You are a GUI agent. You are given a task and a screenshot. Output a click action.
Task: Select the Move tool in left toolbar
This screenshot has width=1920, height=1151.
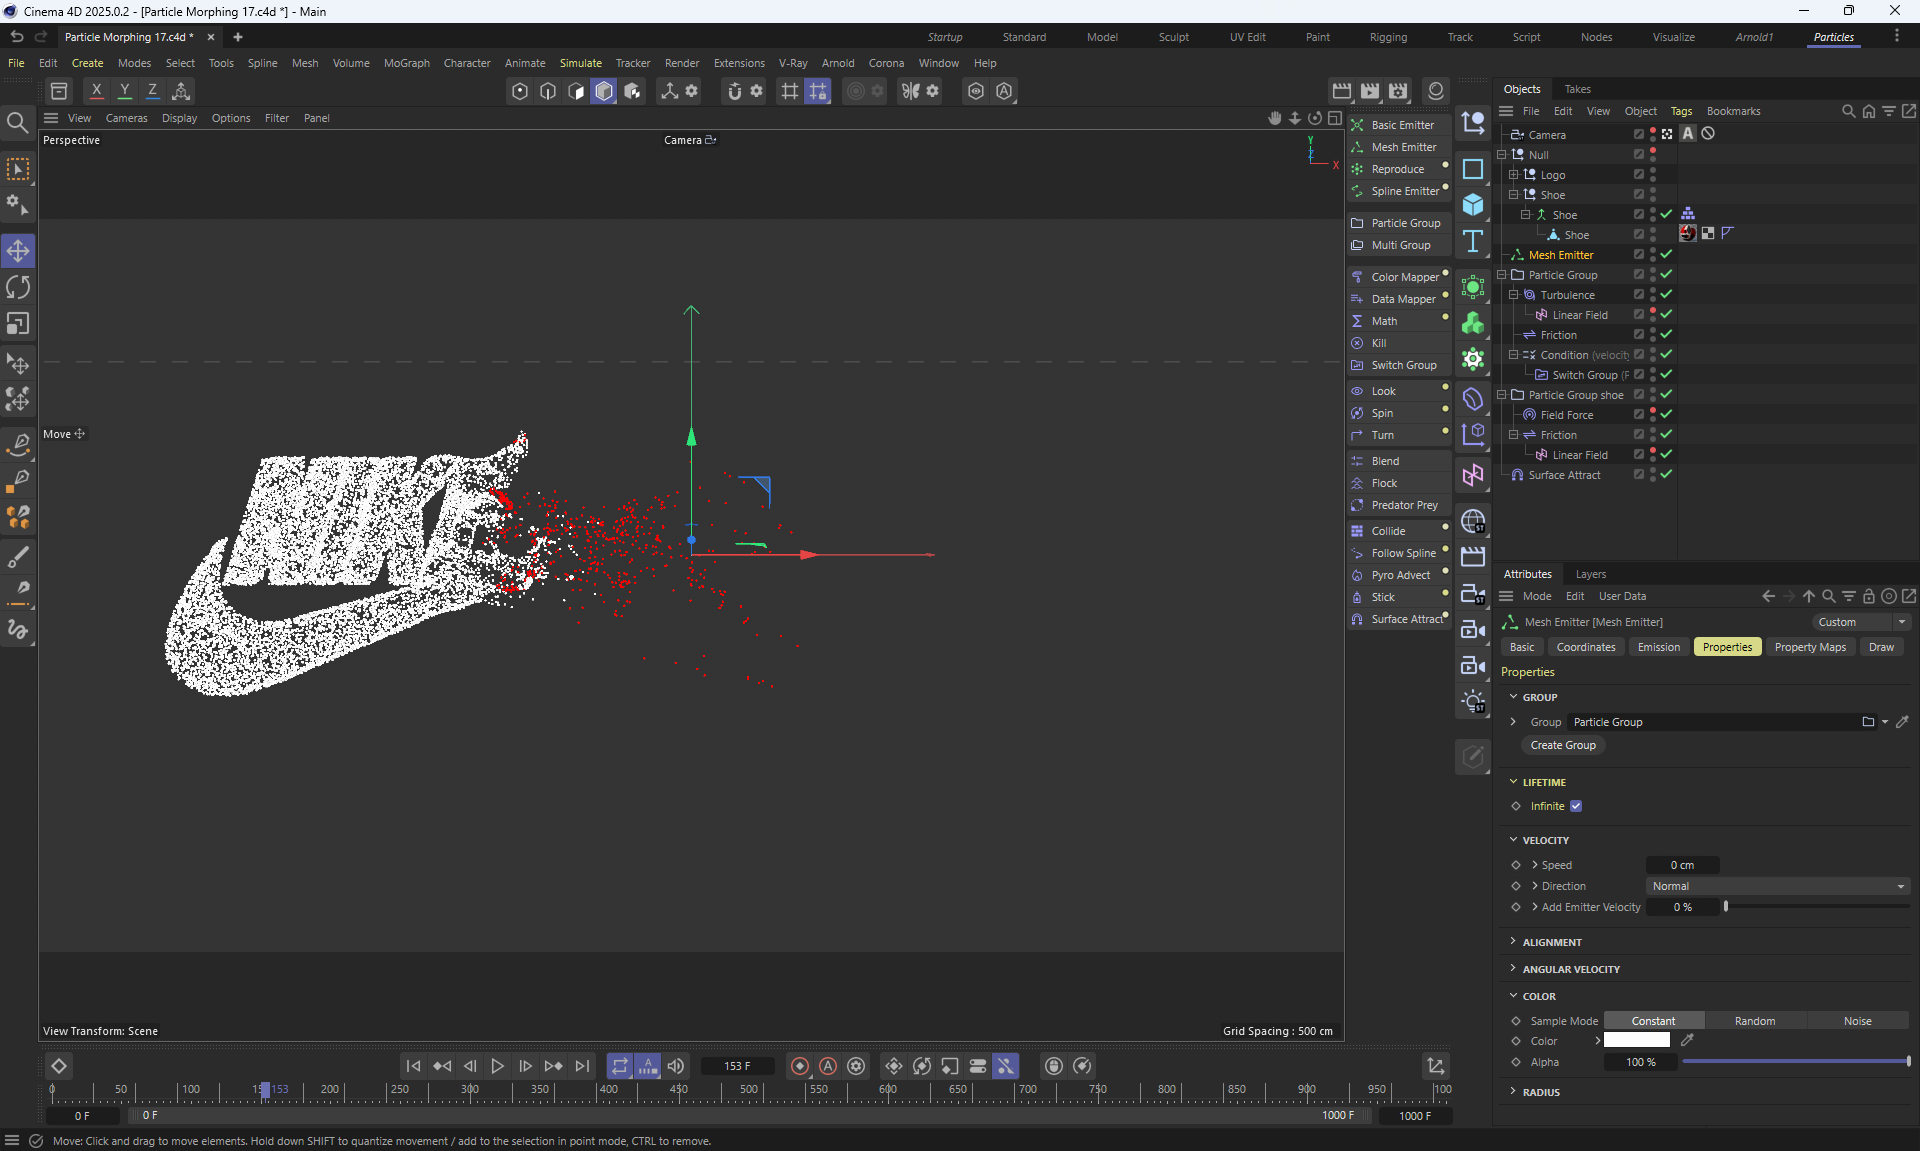18,251
